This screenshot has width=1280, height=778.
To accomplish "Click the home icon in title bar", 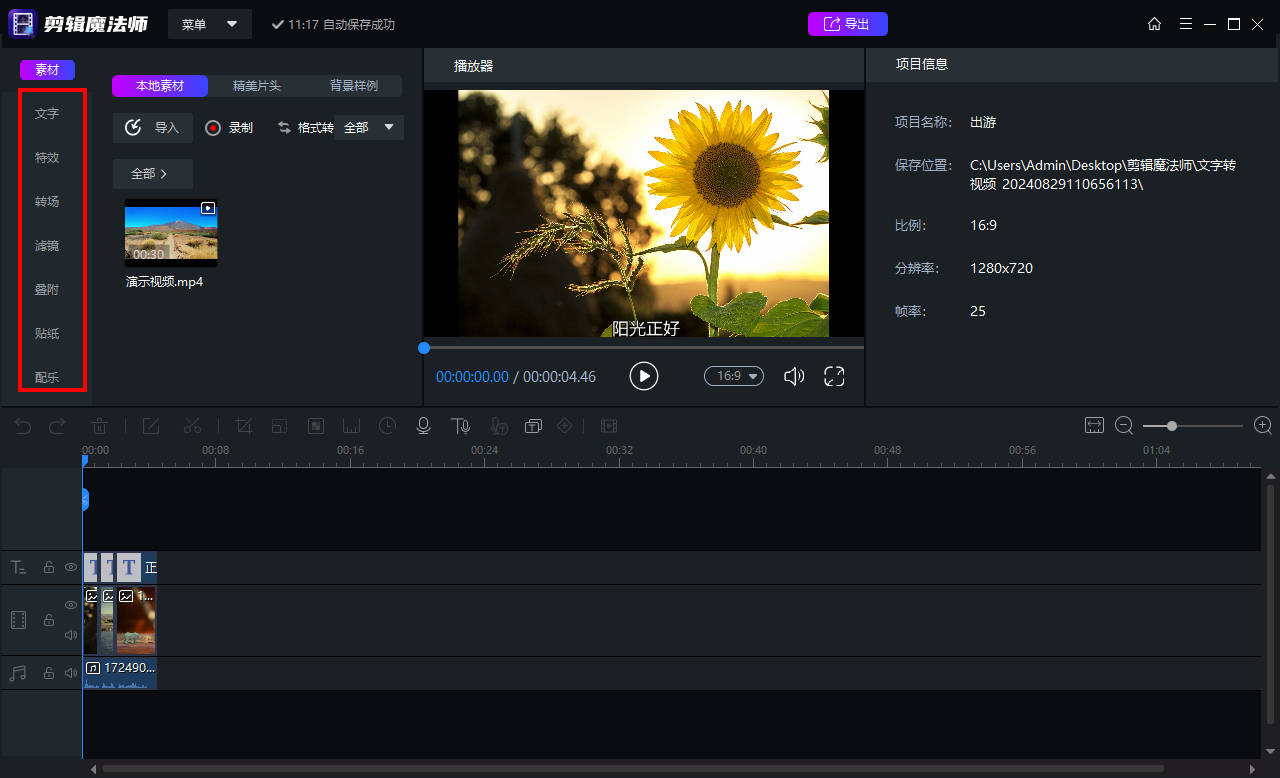I will click(x=1154, y=24).
